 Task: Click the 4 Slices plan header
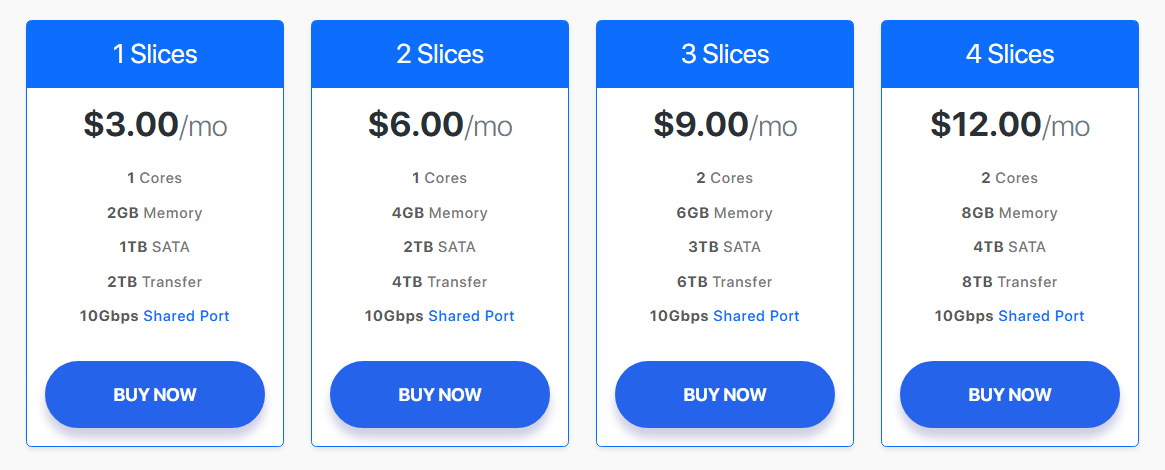1010,54
